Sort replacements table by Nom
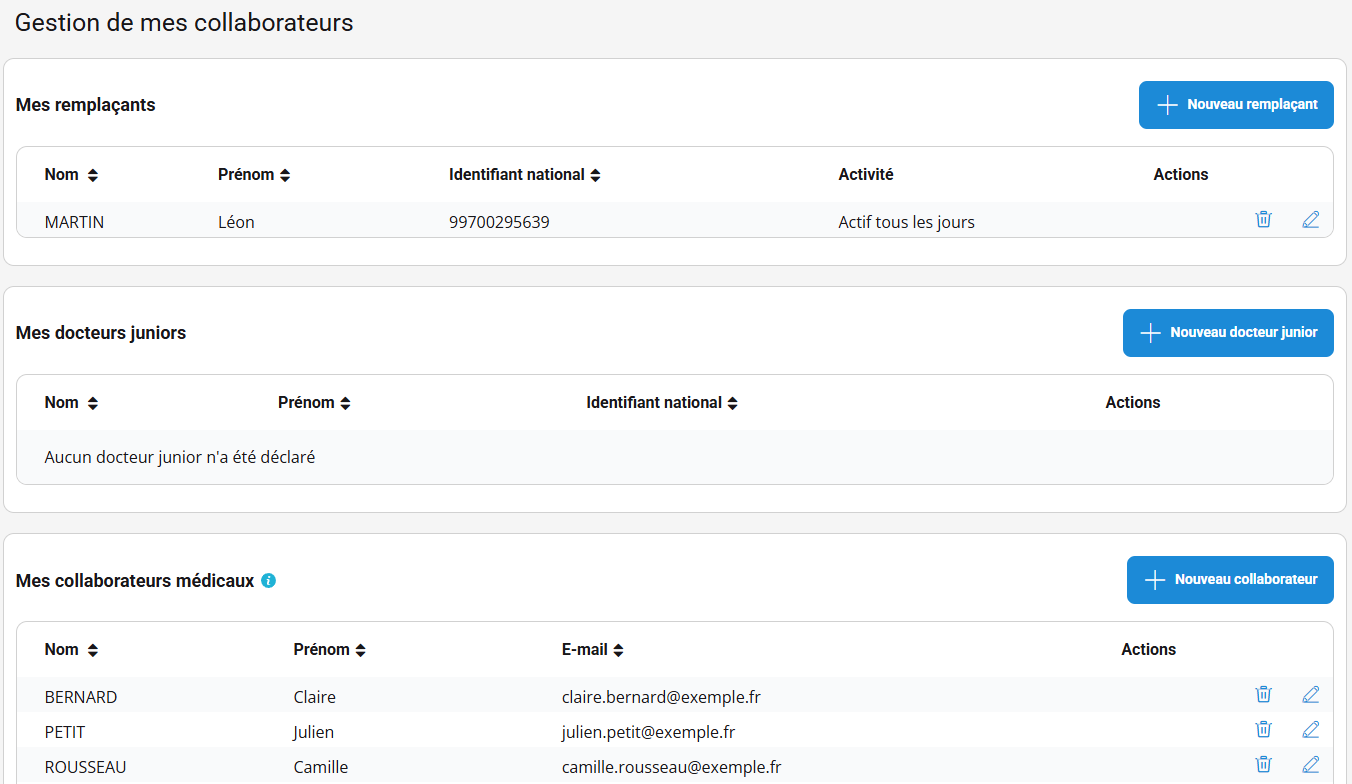 [x=93, y=175]
